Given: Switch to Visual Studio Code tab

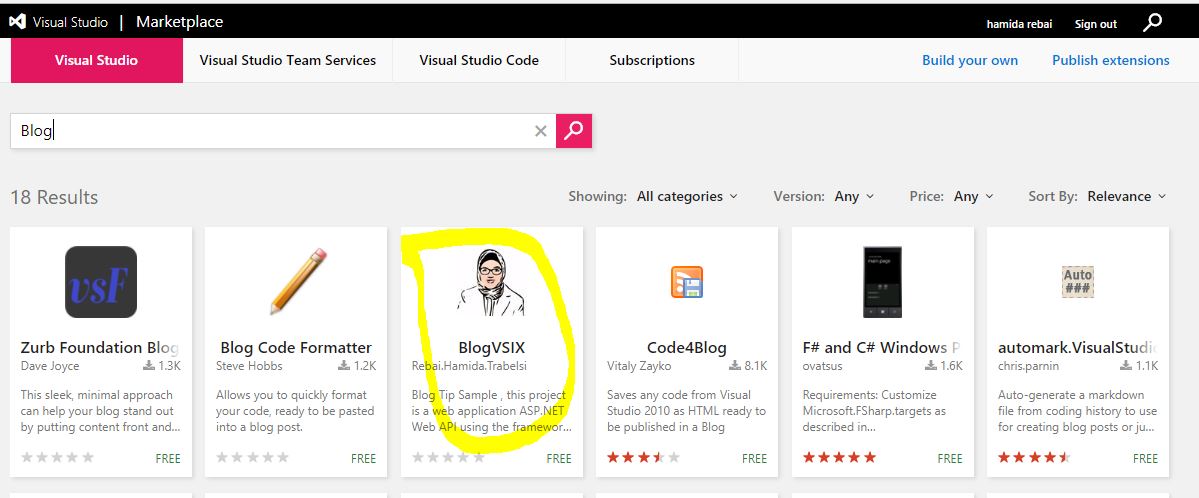Looking at the screenshot, I should [479, 60].
